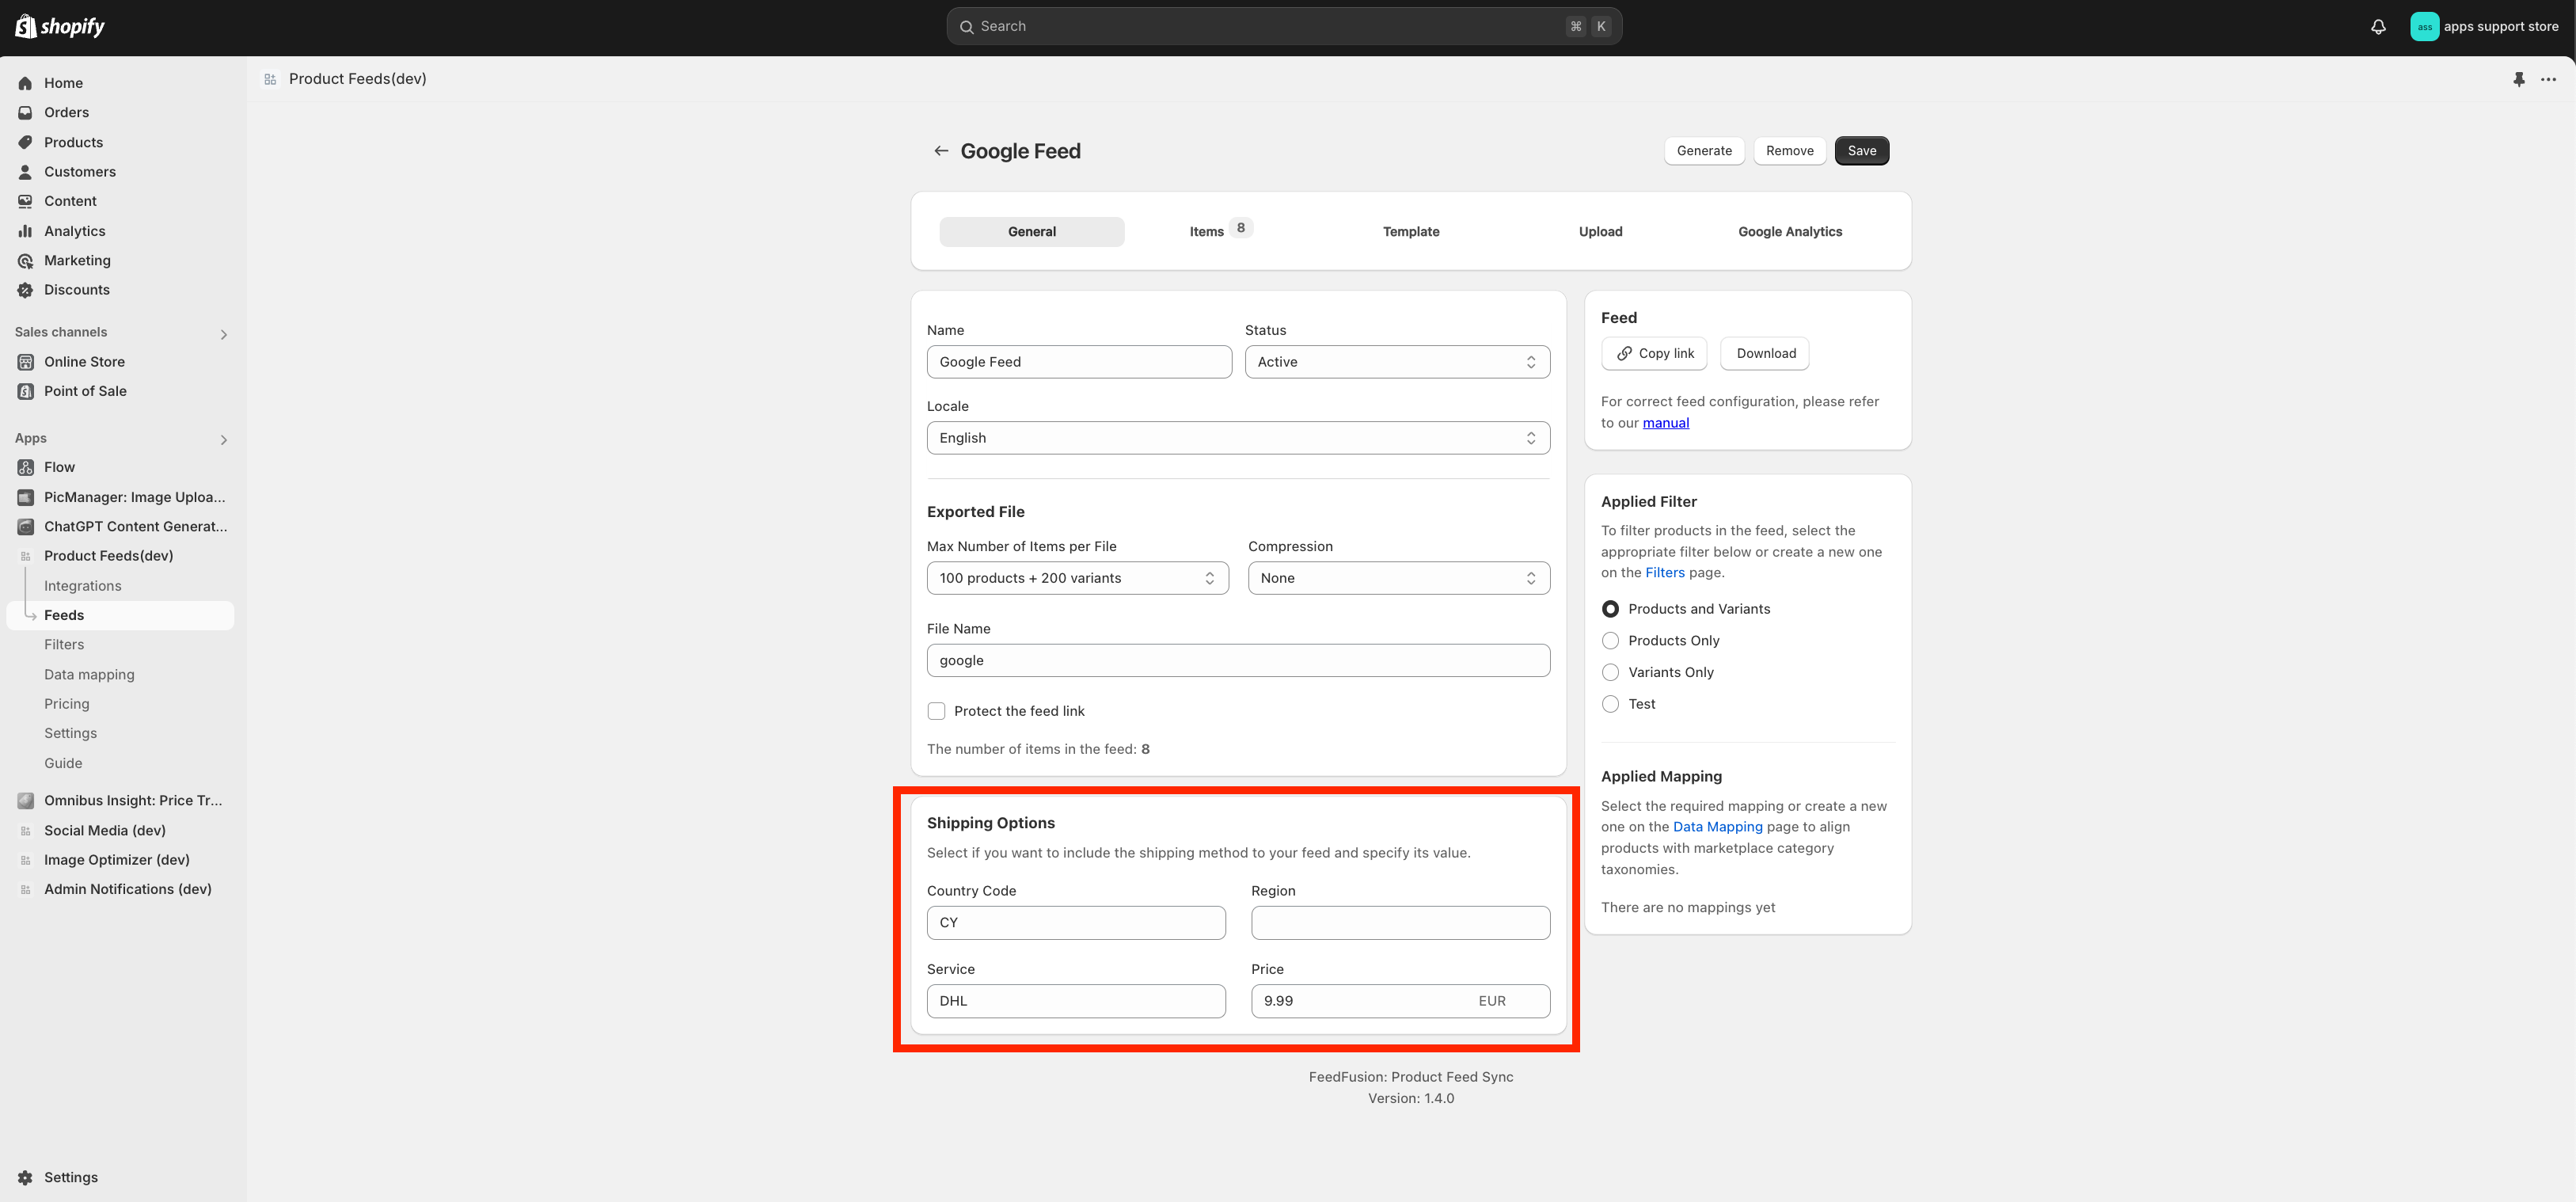2576x1202 pixels.
Task: Click the Products tag icon
Action: pyautogui.click(x=25, y=142)
